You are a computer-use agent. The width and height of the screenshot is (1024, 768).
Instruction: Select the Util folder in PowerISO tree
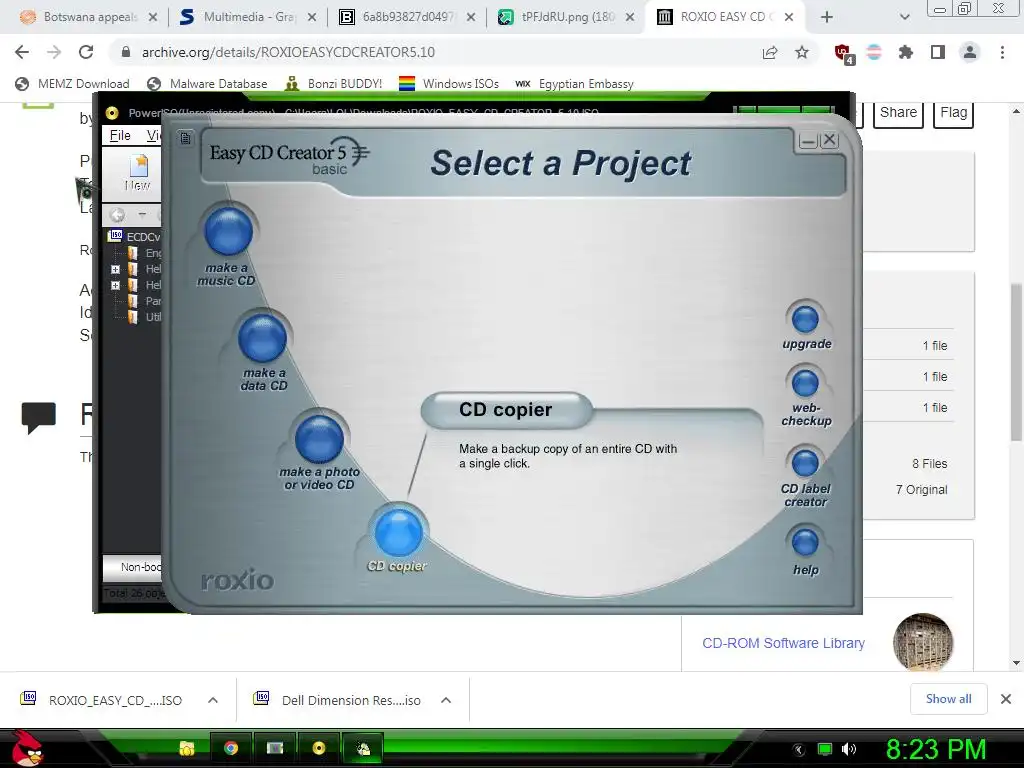pyautogui.click(x=144, y=317)
